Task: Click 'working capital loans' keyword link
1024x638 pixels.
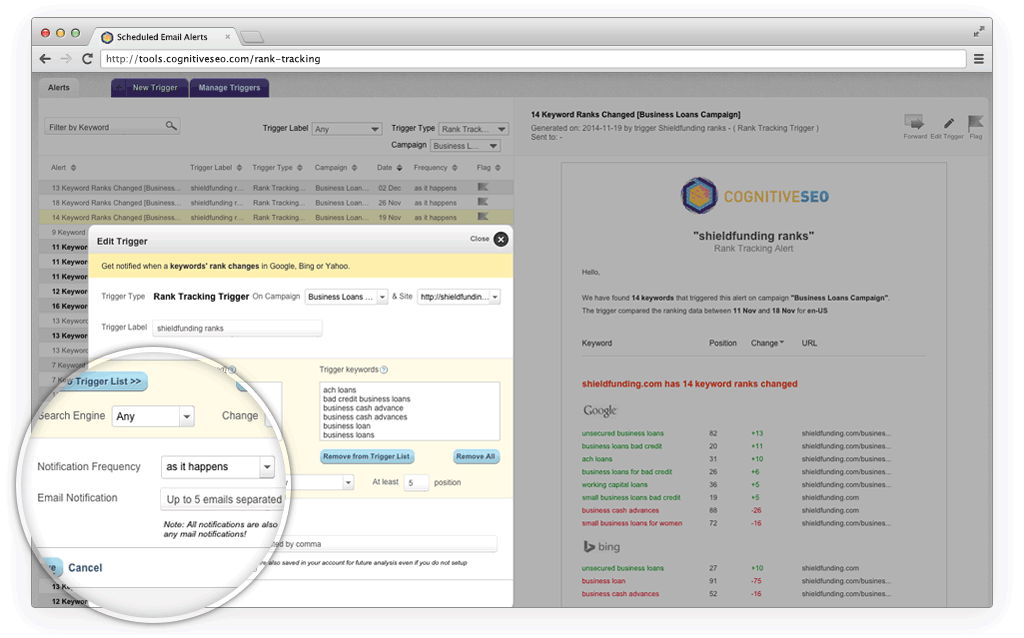Action: click(x=615, y=485)
